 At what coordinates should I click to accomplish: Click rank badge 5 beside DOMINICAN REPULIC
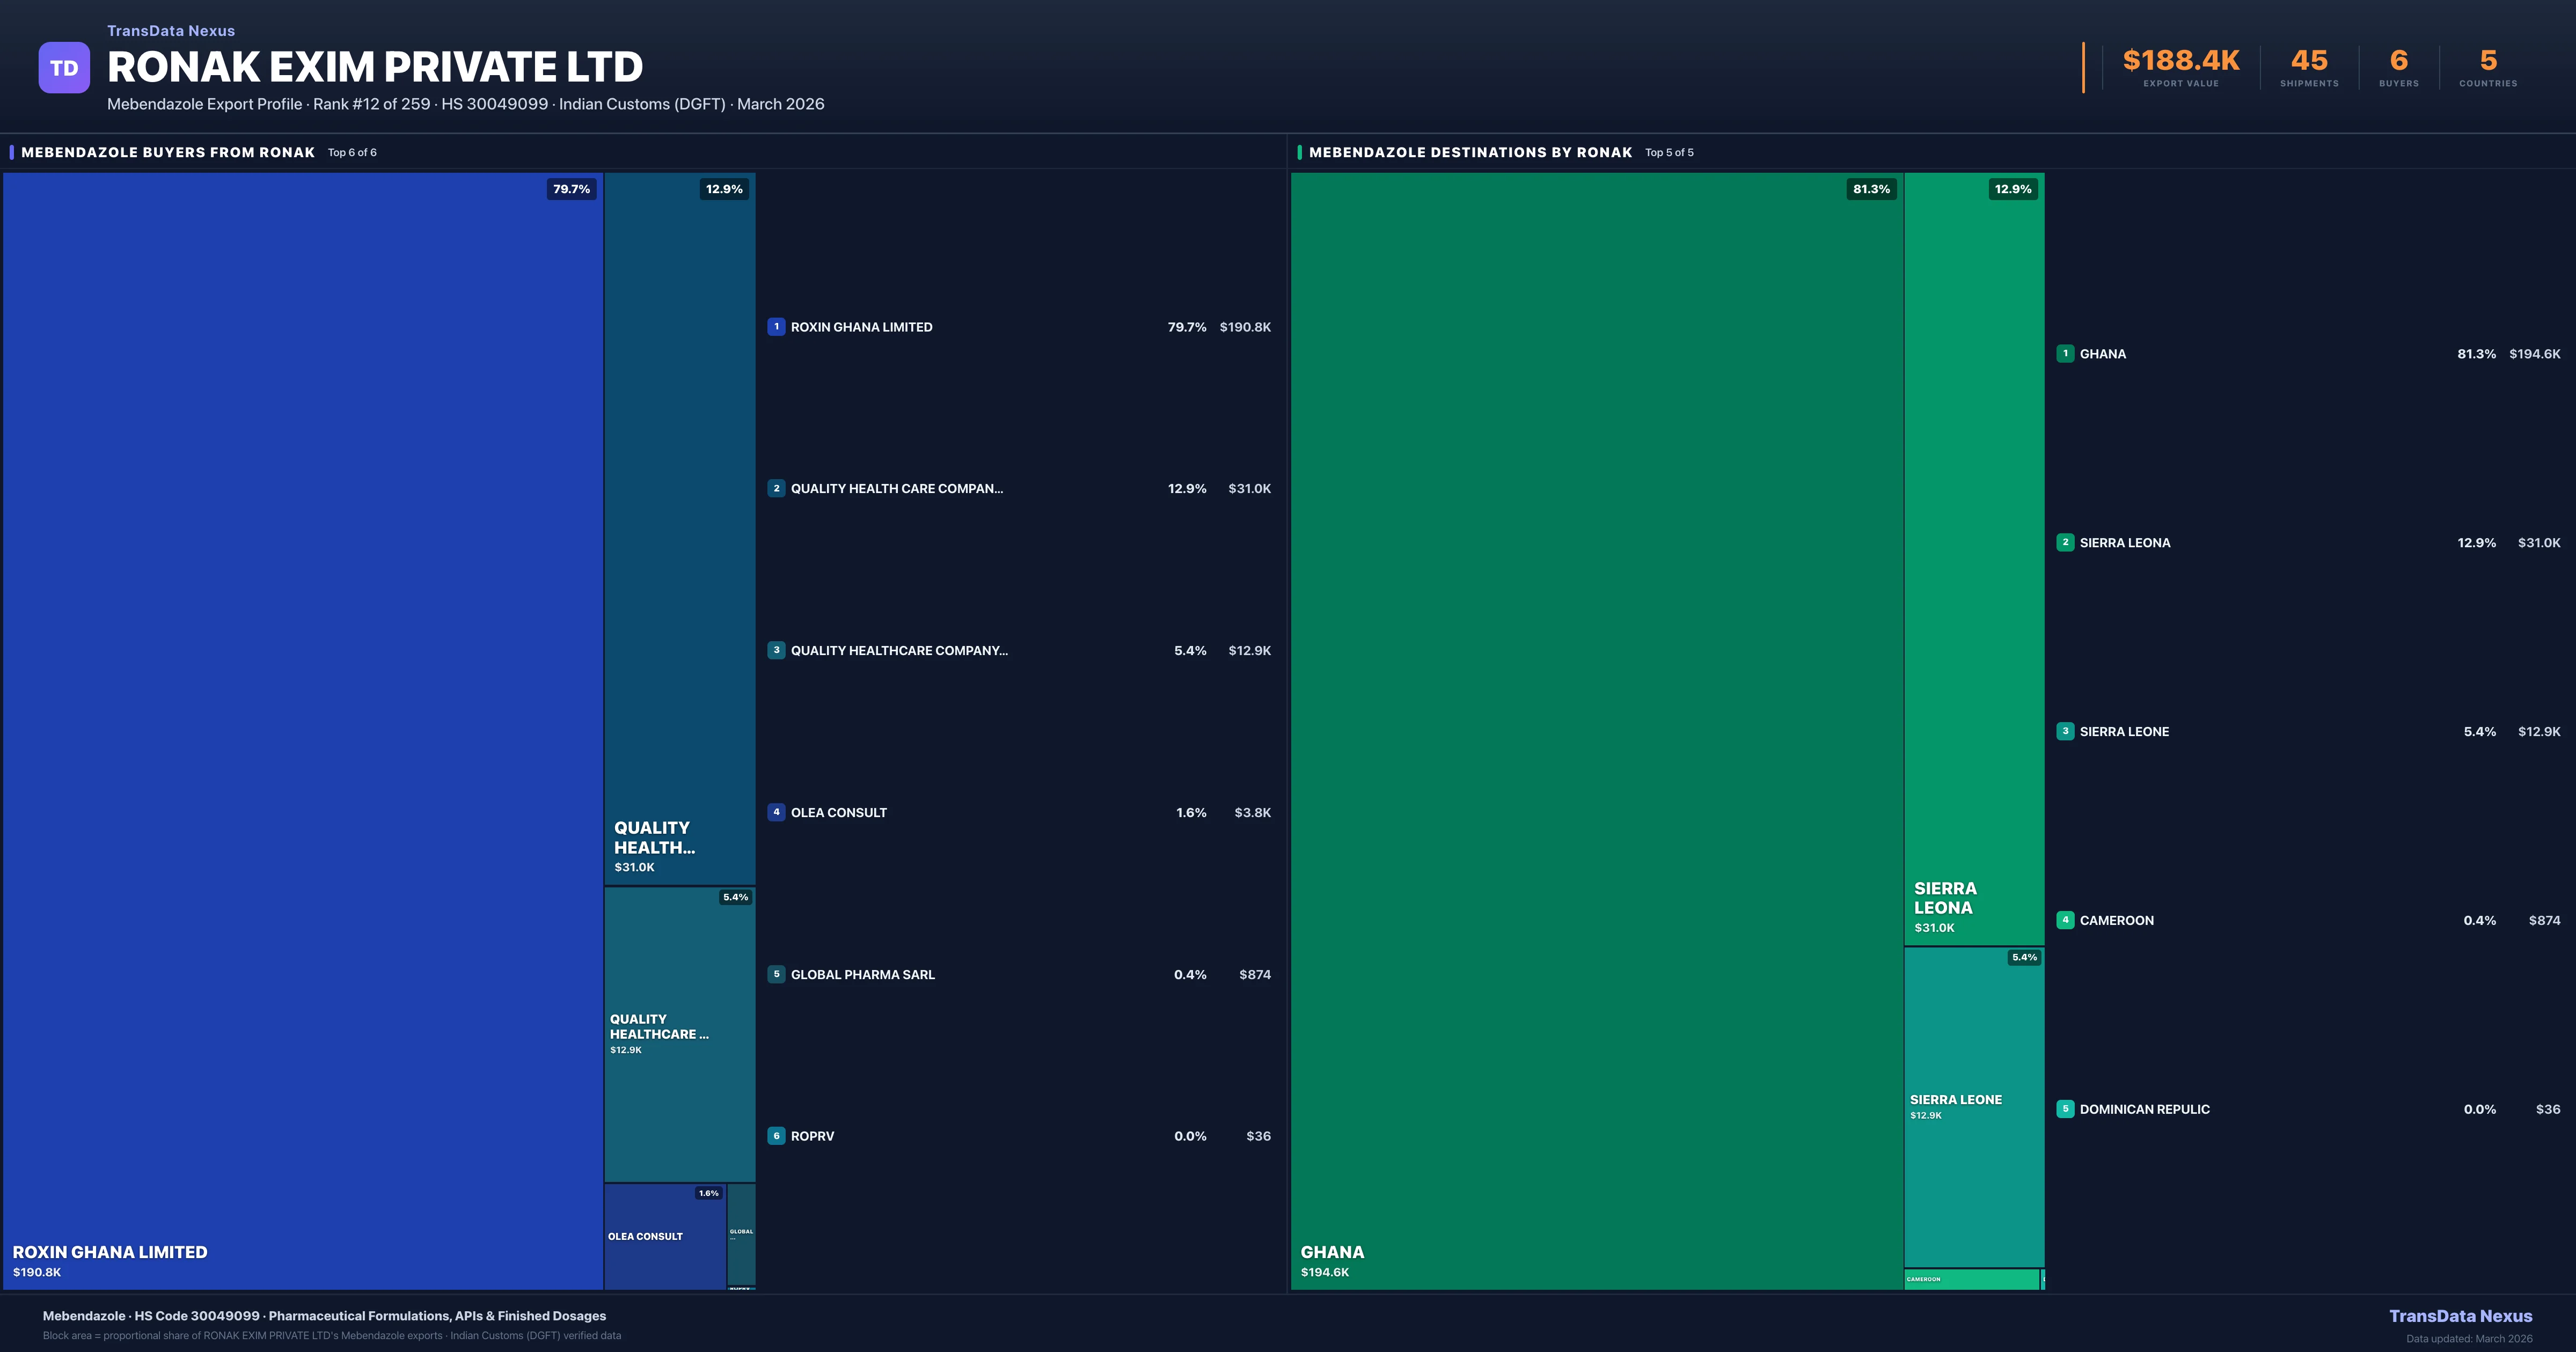pyautogui.click(x=2065, y=1109)
